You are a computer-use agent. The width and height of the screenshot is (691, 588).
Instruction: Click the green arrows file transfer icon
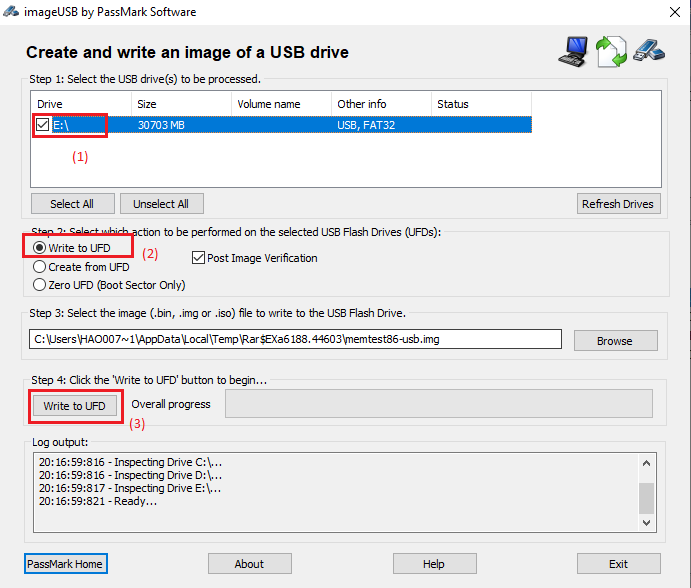pos(610,52)
